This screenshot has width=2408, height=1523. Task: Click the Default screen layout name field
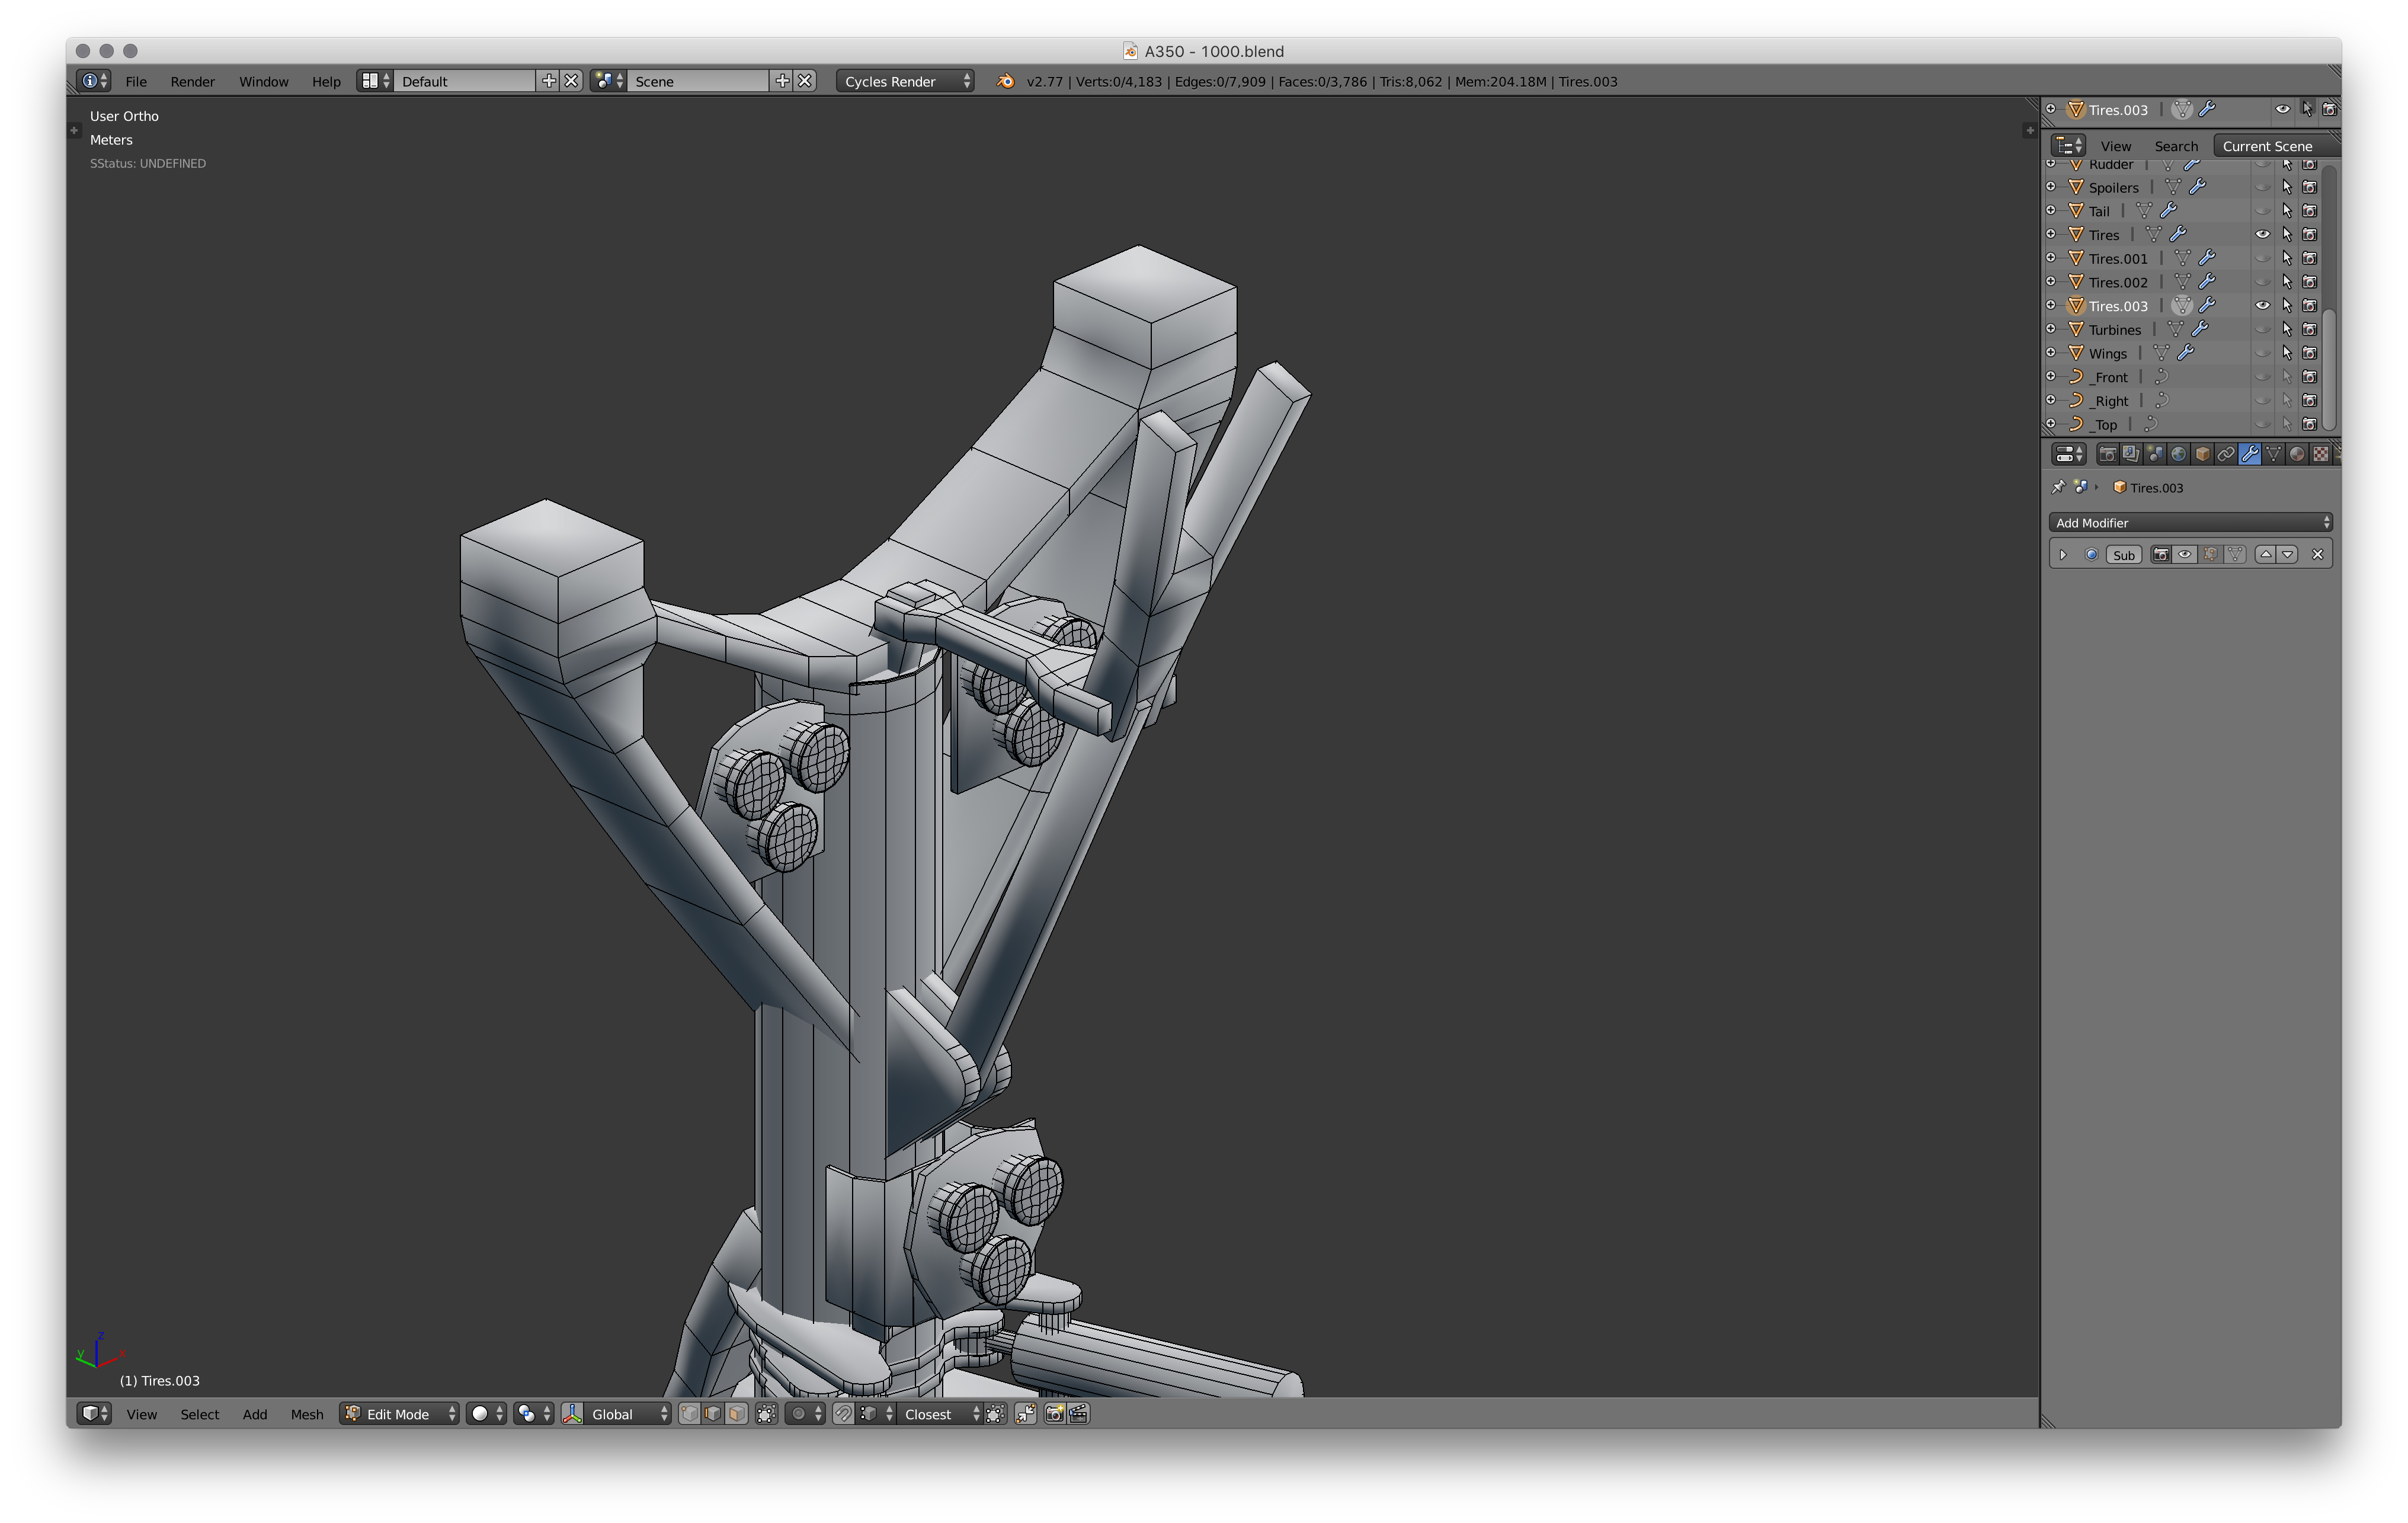point(465,81)
